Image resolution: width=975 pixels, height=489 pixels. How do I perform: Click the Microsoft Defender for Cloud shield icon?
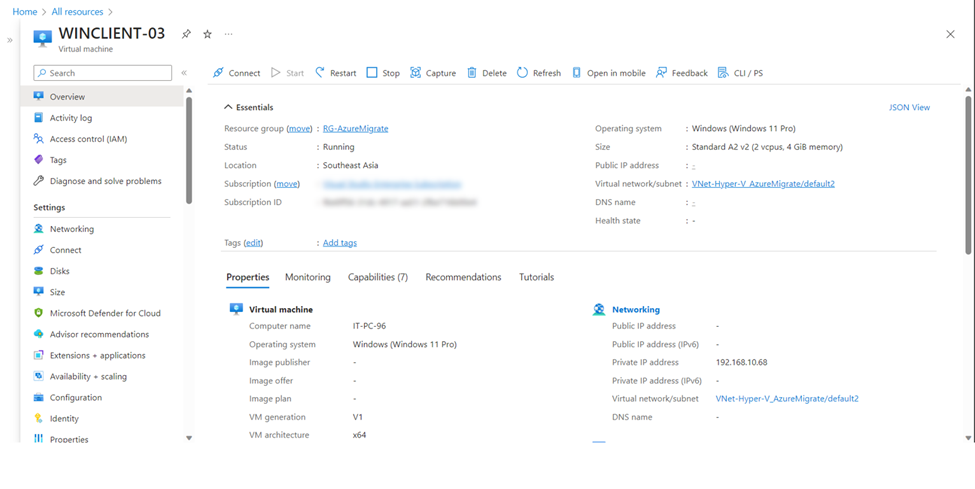click(x=39, y=313)
